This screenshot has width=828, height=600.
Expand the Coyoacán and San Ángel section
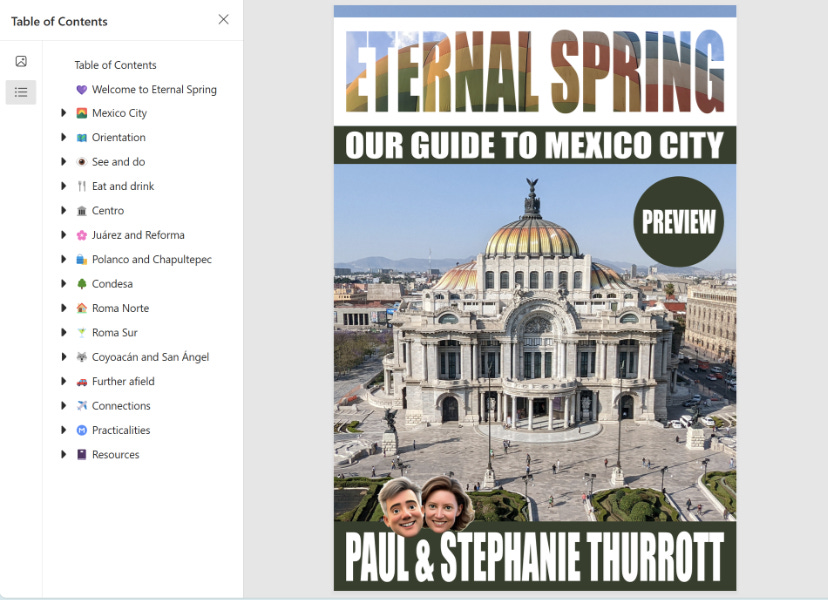click(x=63, y=357)
